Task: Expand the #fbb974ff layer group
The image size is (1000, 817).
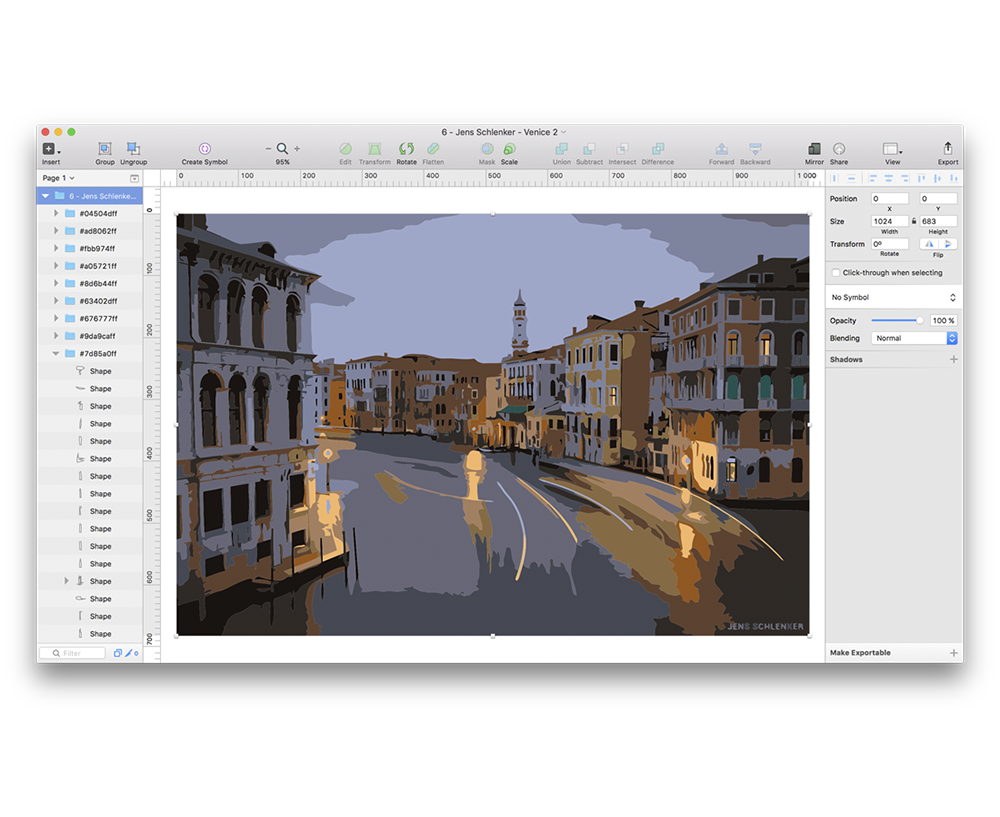Action: click(55, 248)
